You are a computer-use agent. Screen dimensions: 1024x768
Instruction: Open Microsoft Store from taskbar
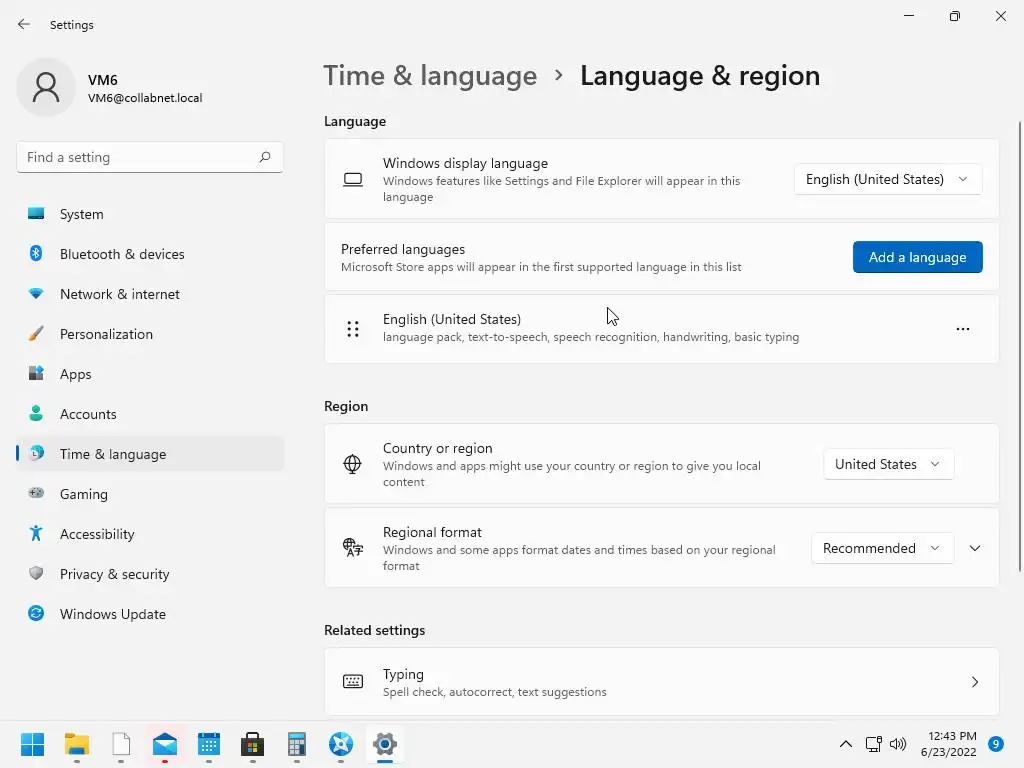coord(252,744)
